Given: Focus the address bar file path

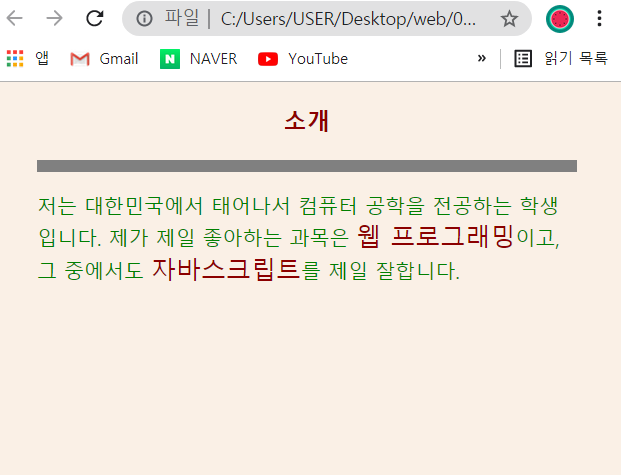Looking at the screenshot, I should pyautogui.click(x=348, y=19).
